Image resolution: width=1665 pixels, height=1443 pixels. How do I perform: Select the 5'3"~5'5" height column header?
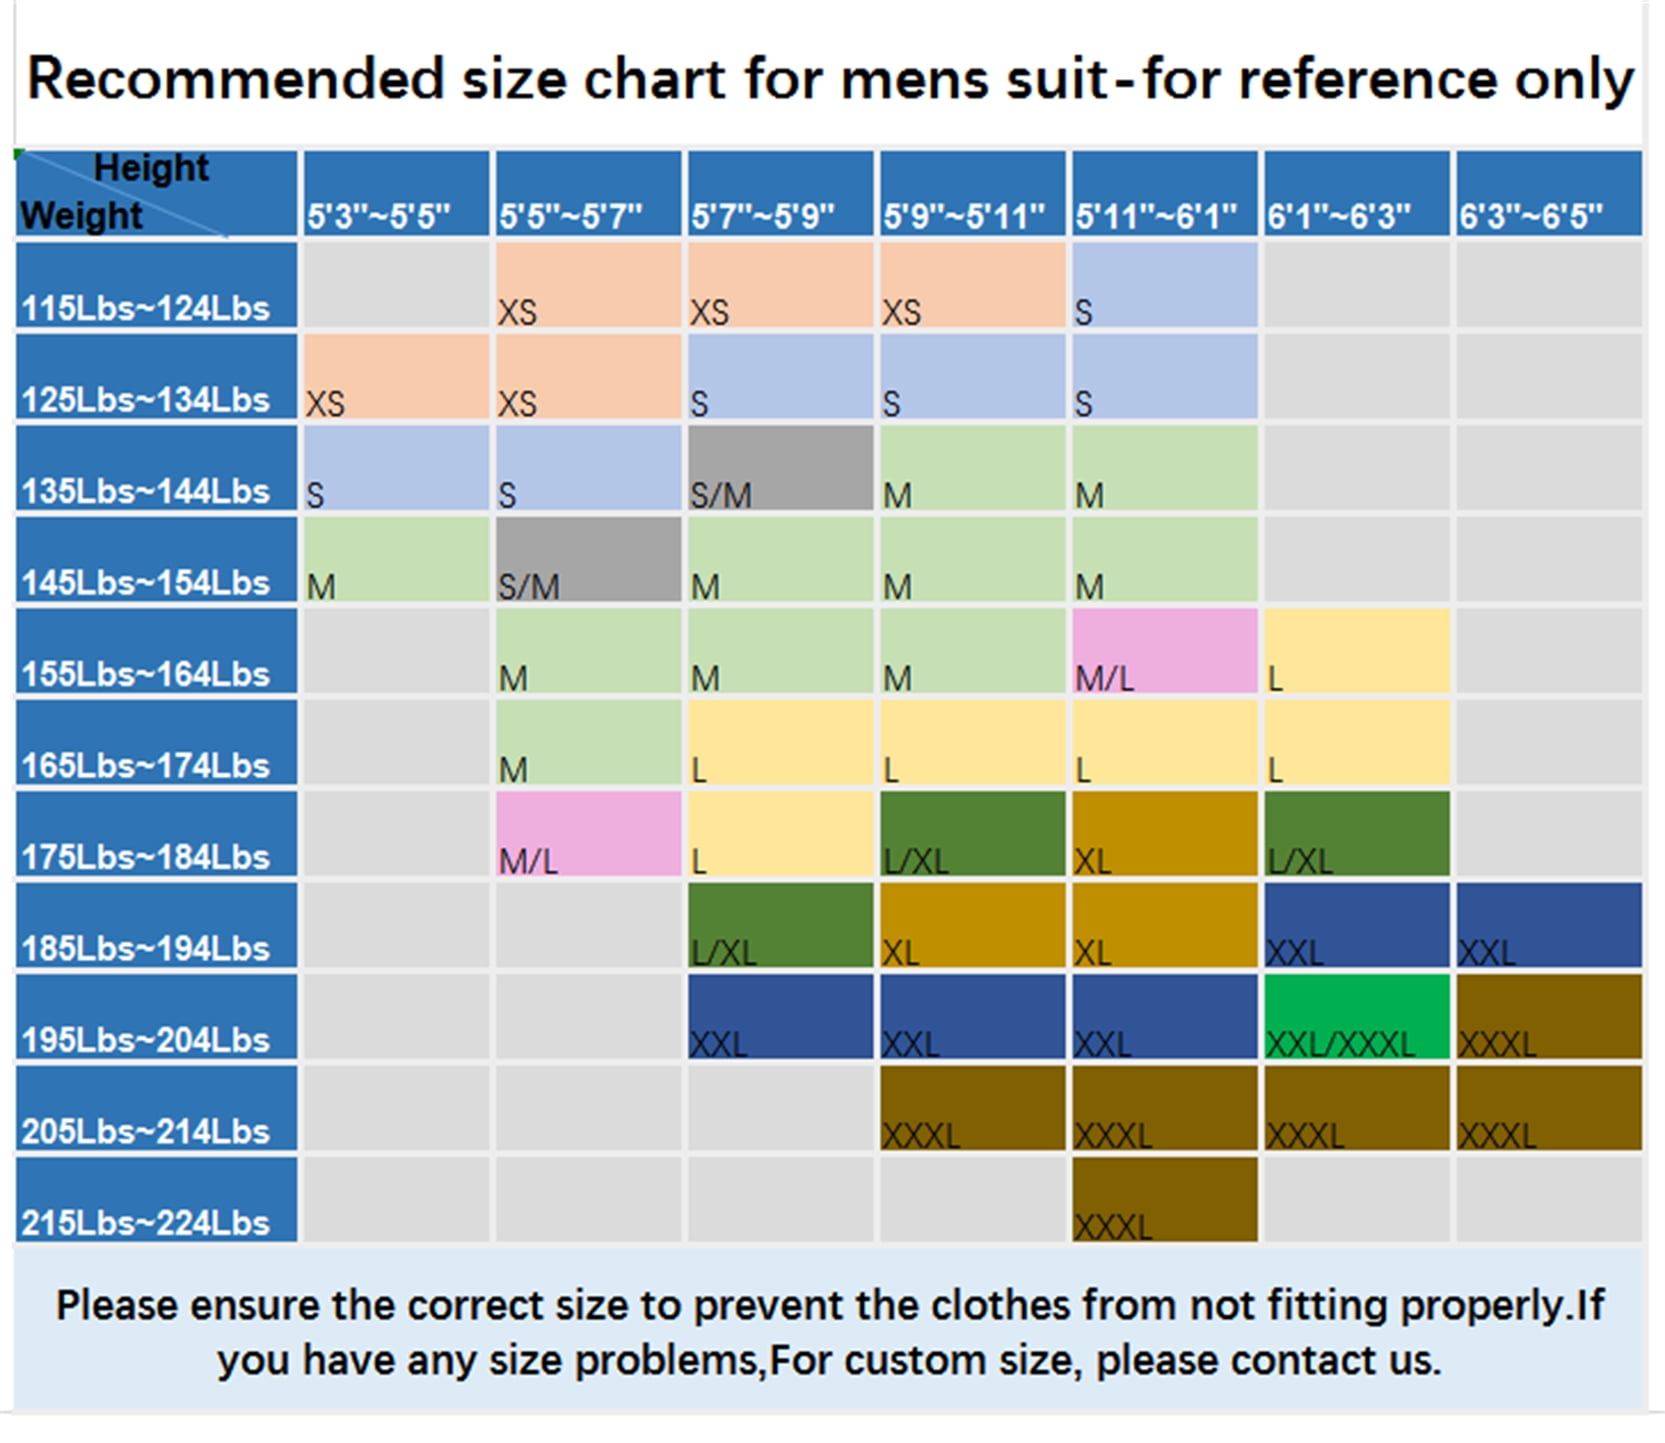[396, 193]
